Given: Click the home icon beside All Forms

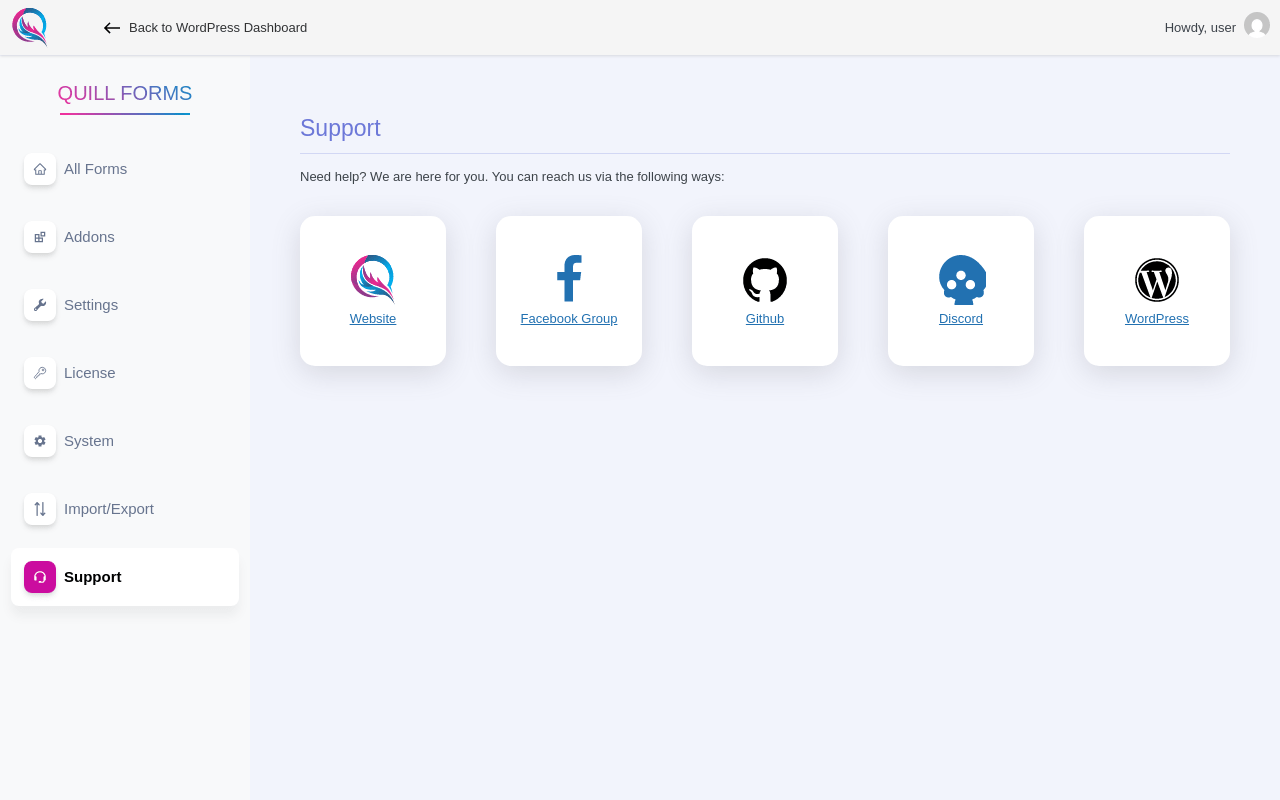Looking at the screenshot, I should pyautogui.click(x=40, y=169).
